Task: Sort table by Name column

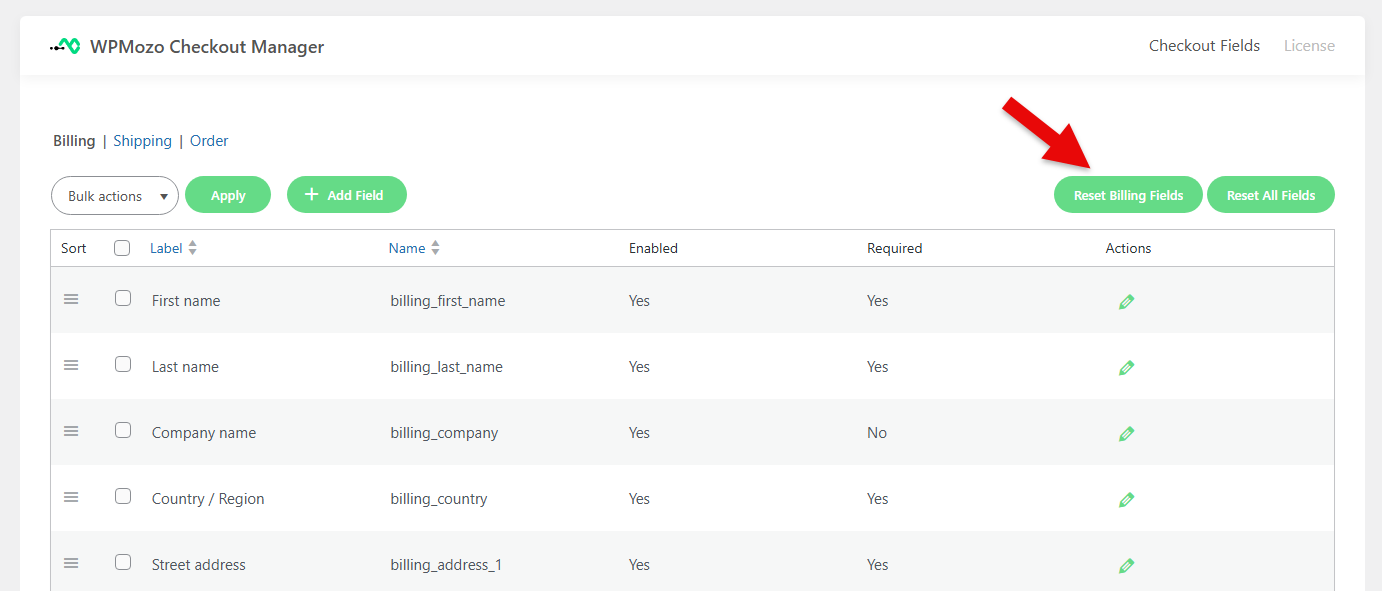Action: (x=407, y=248)
